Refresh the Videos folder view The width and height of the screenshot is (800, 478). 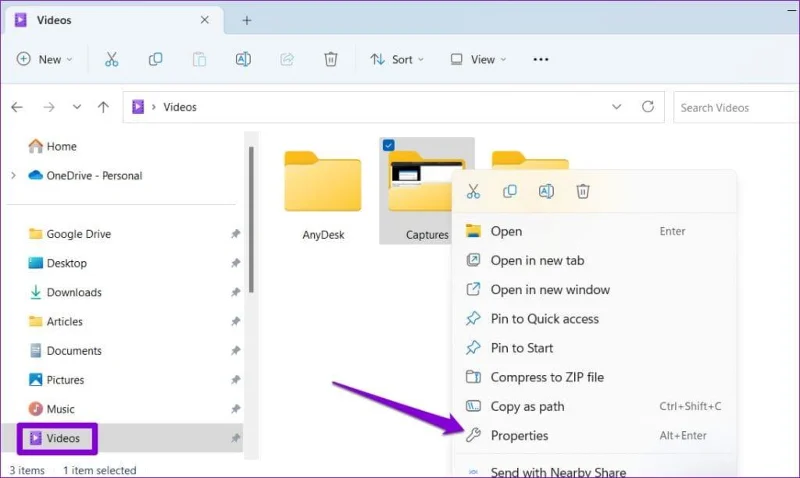click(x=648, y=107)
